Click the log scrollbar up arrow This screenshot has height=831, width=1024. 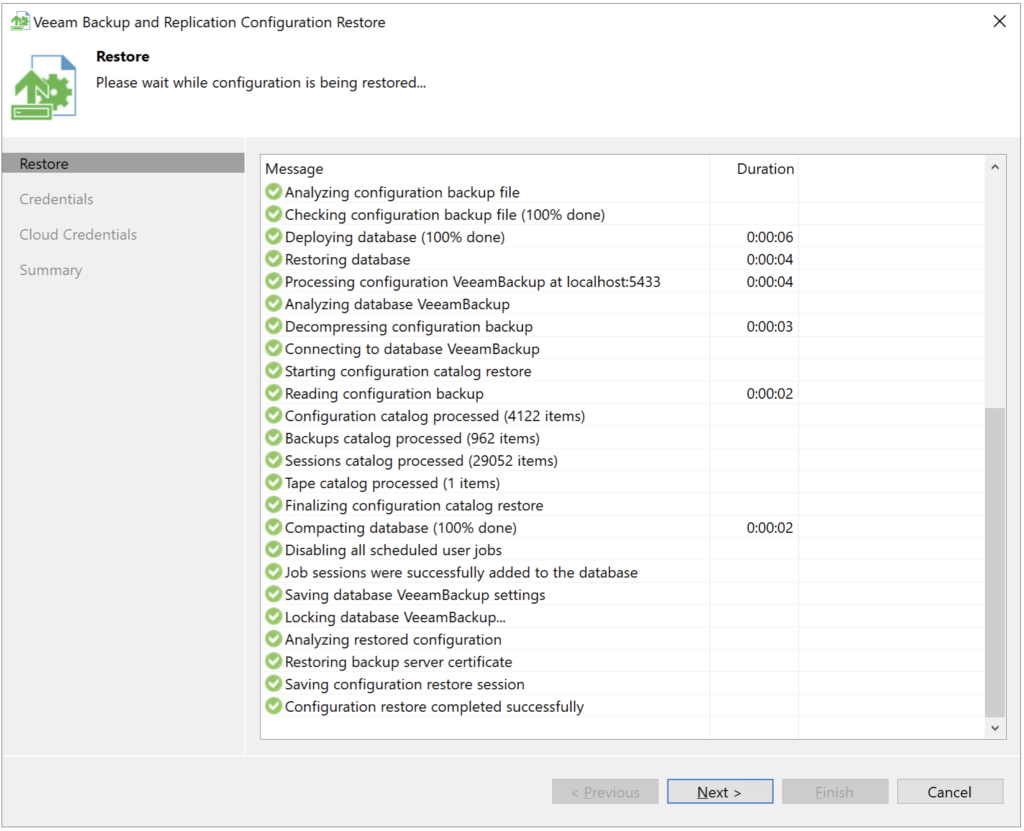[x=995, y=167]
